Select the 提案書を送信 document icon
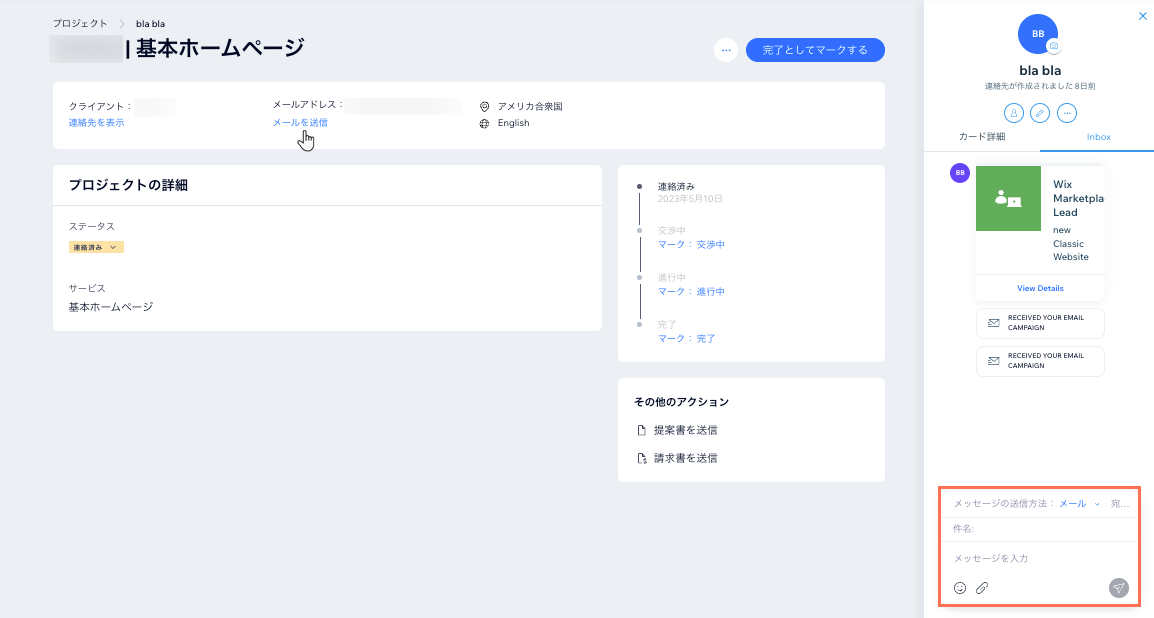 pyautogui.click(x=641, y=428)
